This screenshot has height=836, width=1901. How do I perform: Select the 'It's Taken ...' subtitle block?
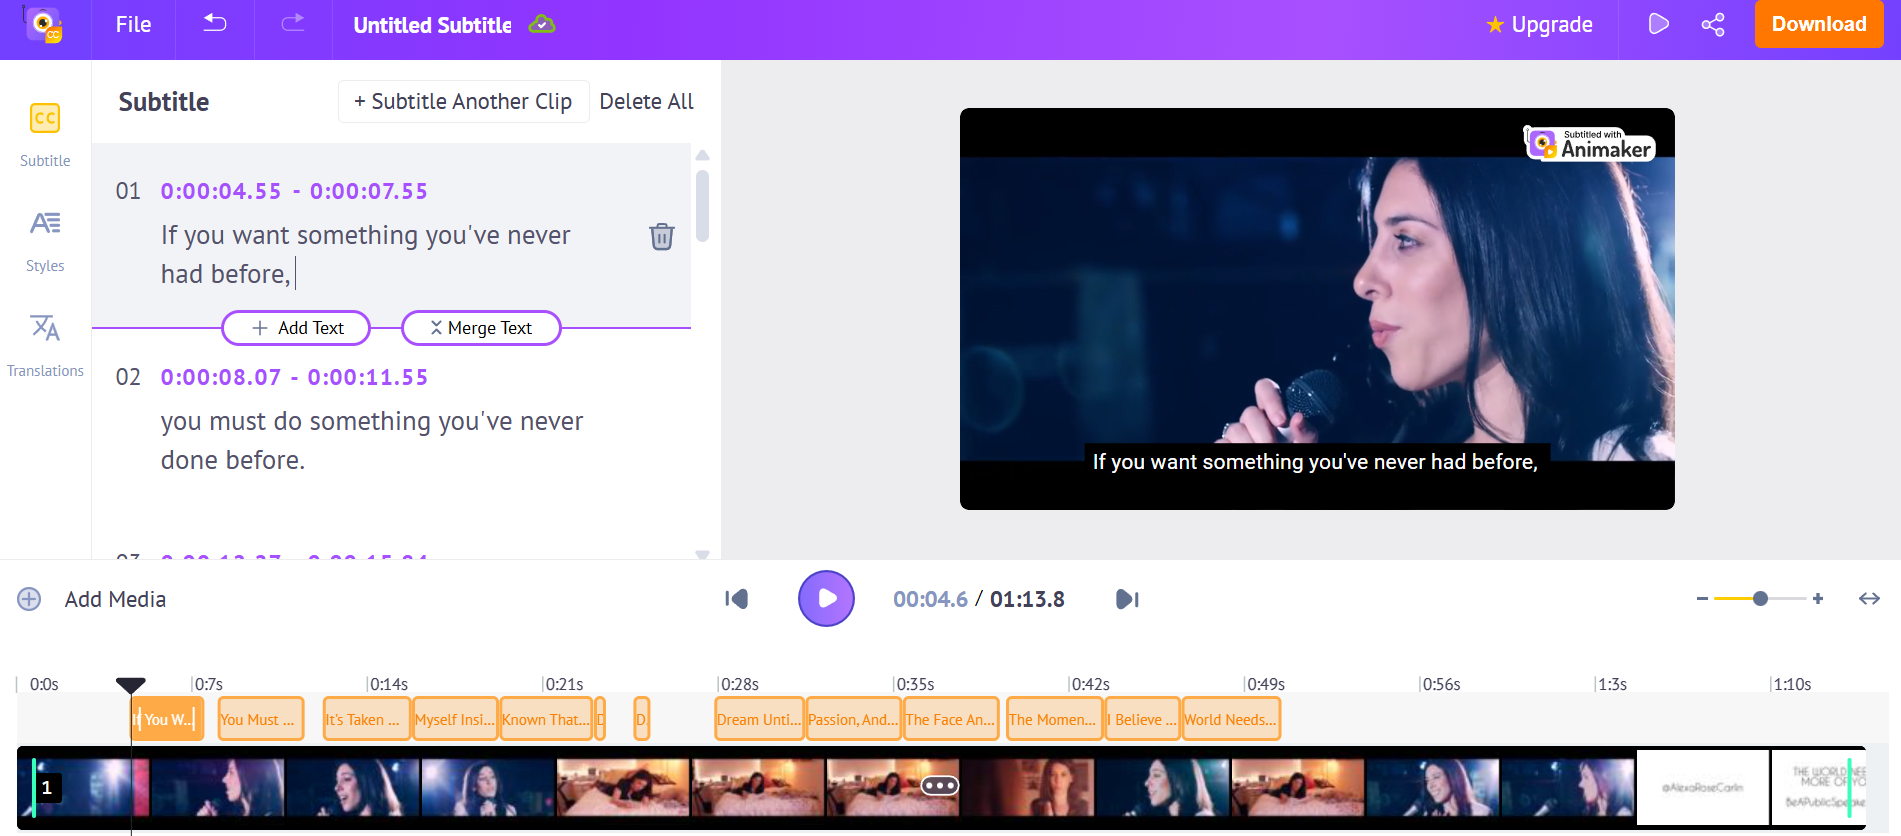366,719
